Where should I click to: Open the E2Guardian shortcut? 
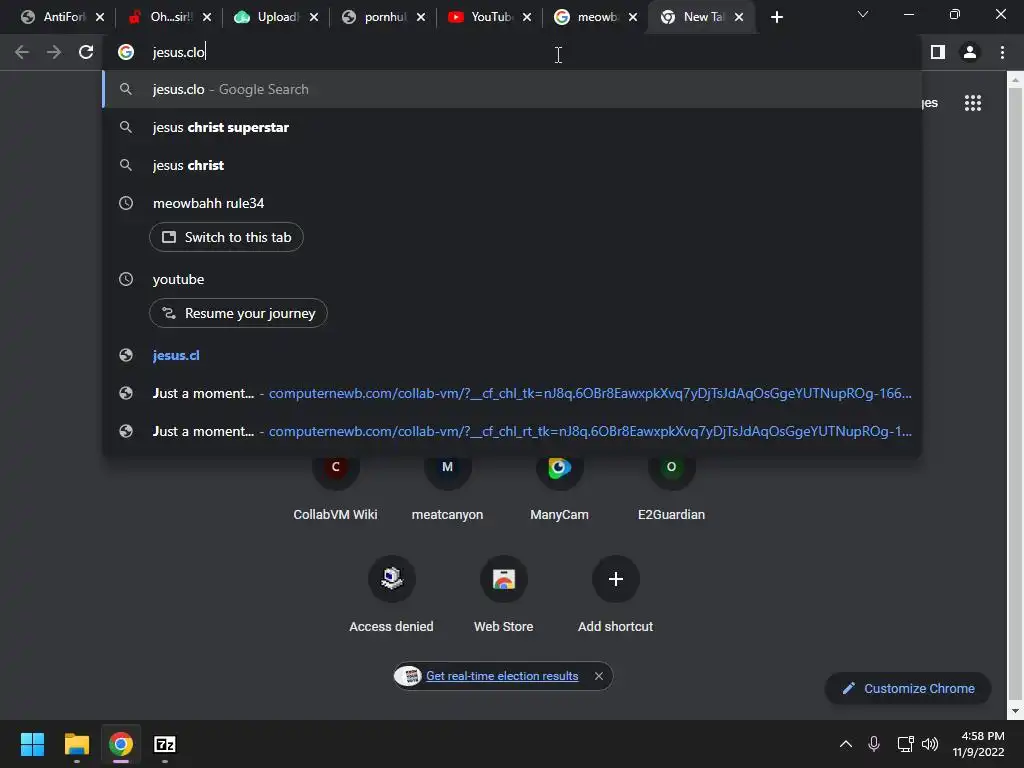671,487
